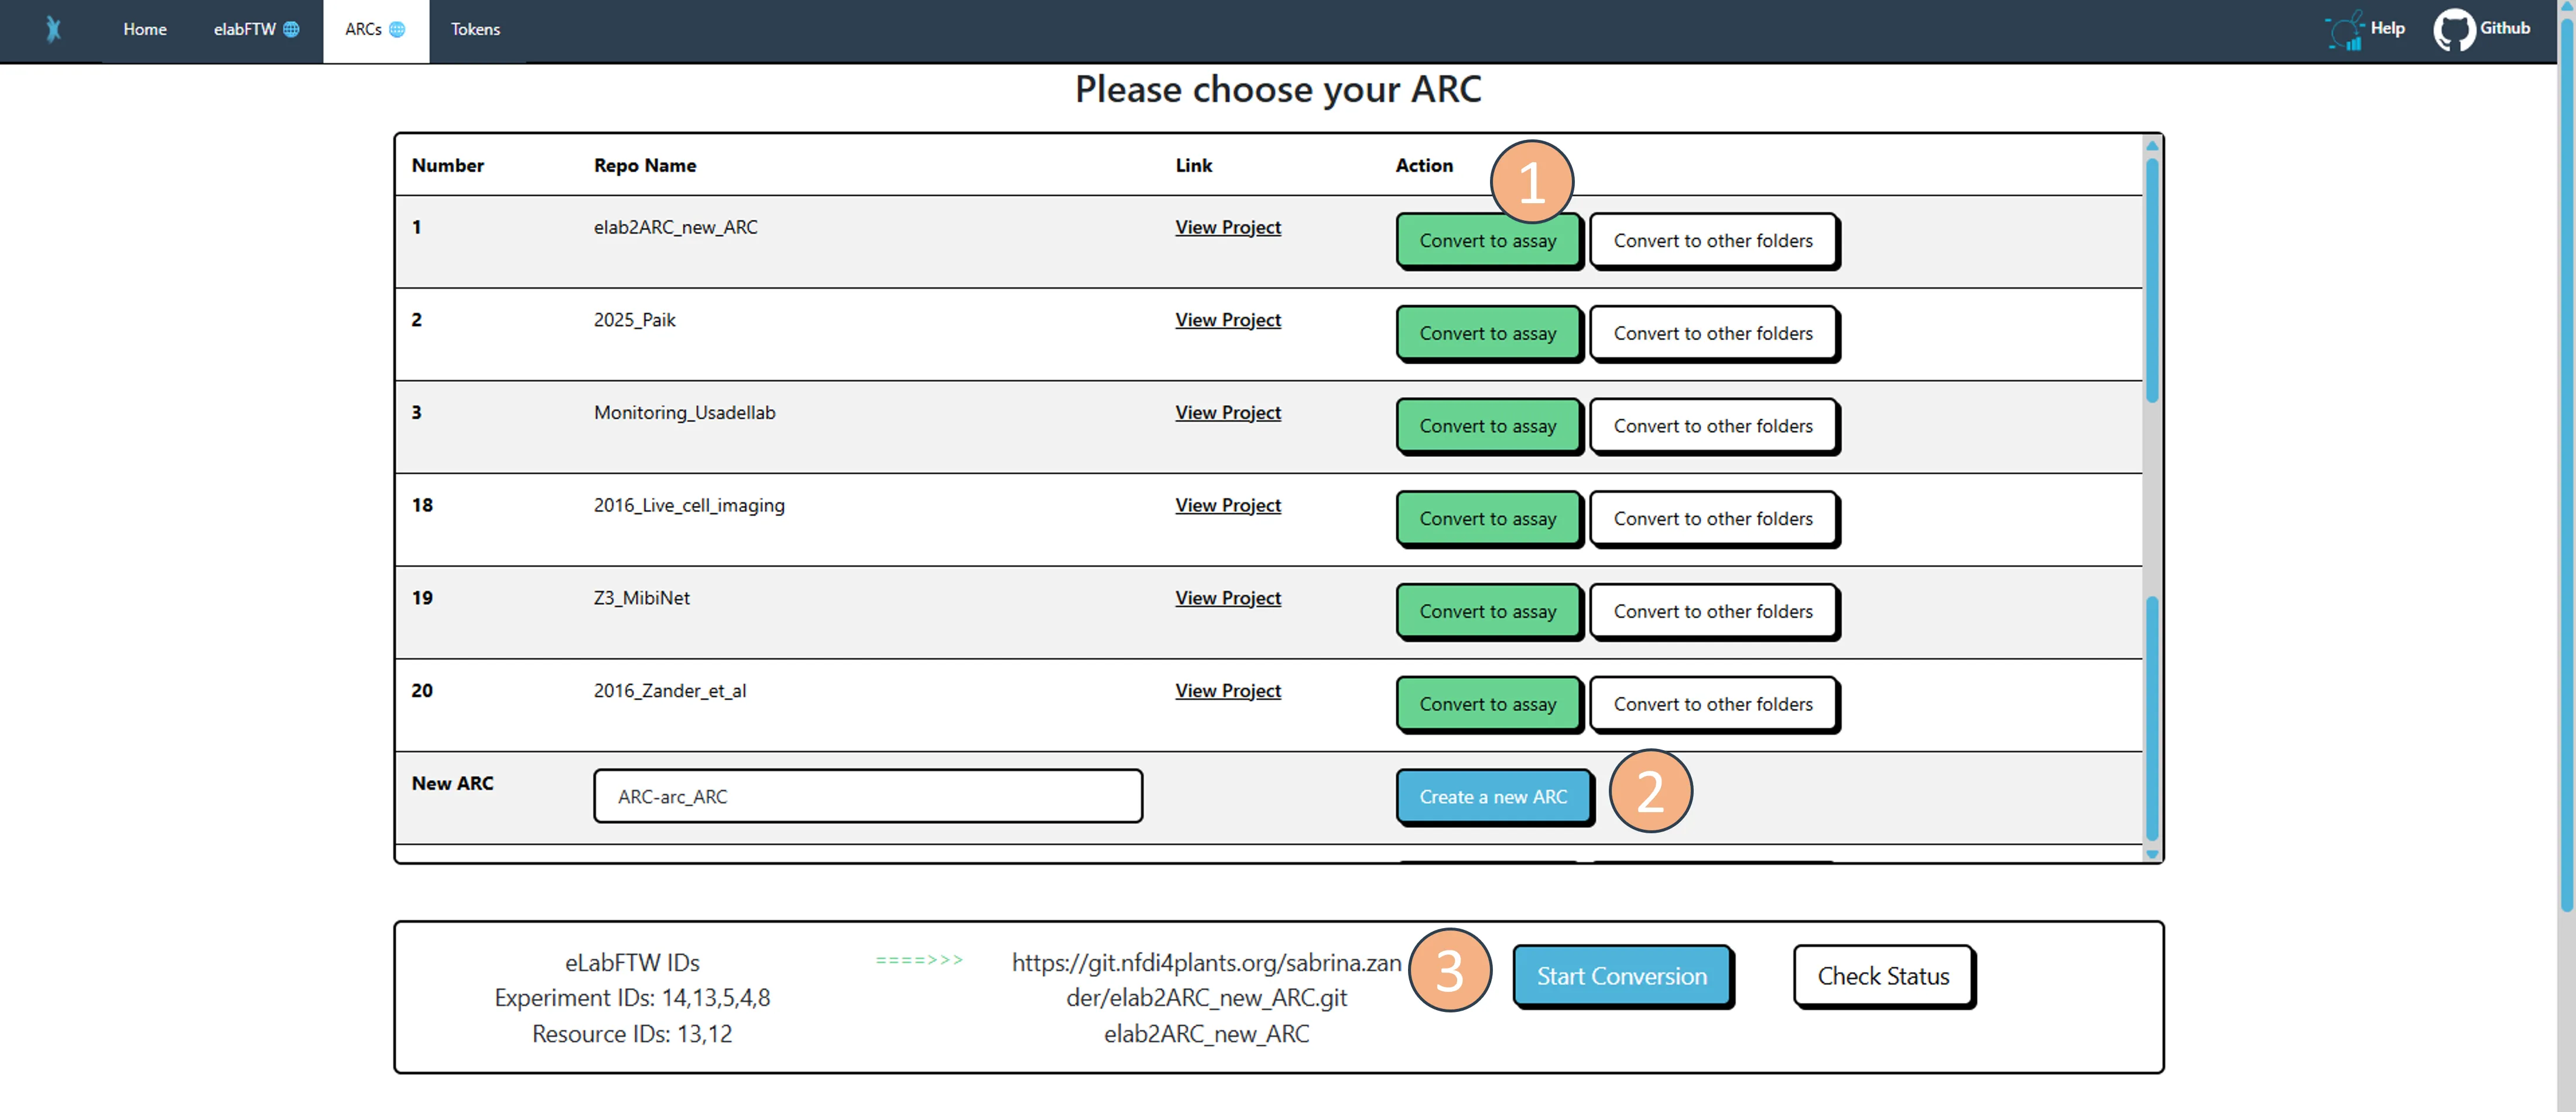Click globe icon beside ARCs
The height and width of the screenshot is (1112, 2576).
[397, 29]
